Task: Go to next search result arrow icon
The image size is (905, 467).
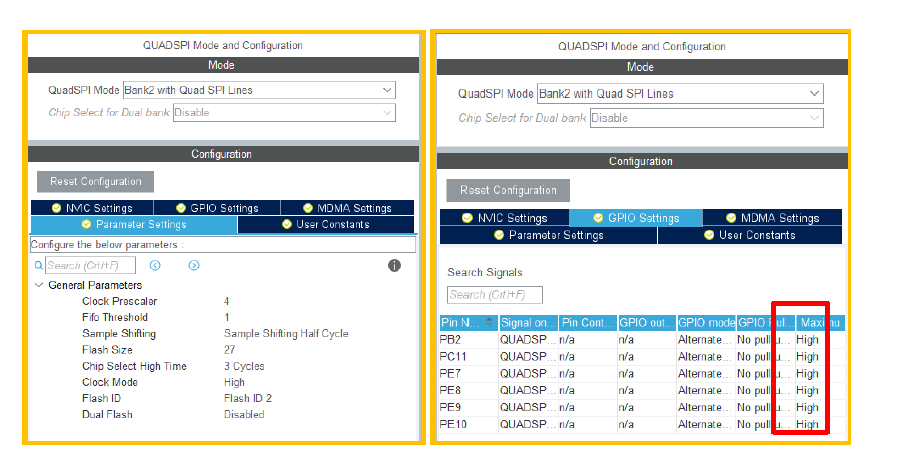Action: [194, 265]
